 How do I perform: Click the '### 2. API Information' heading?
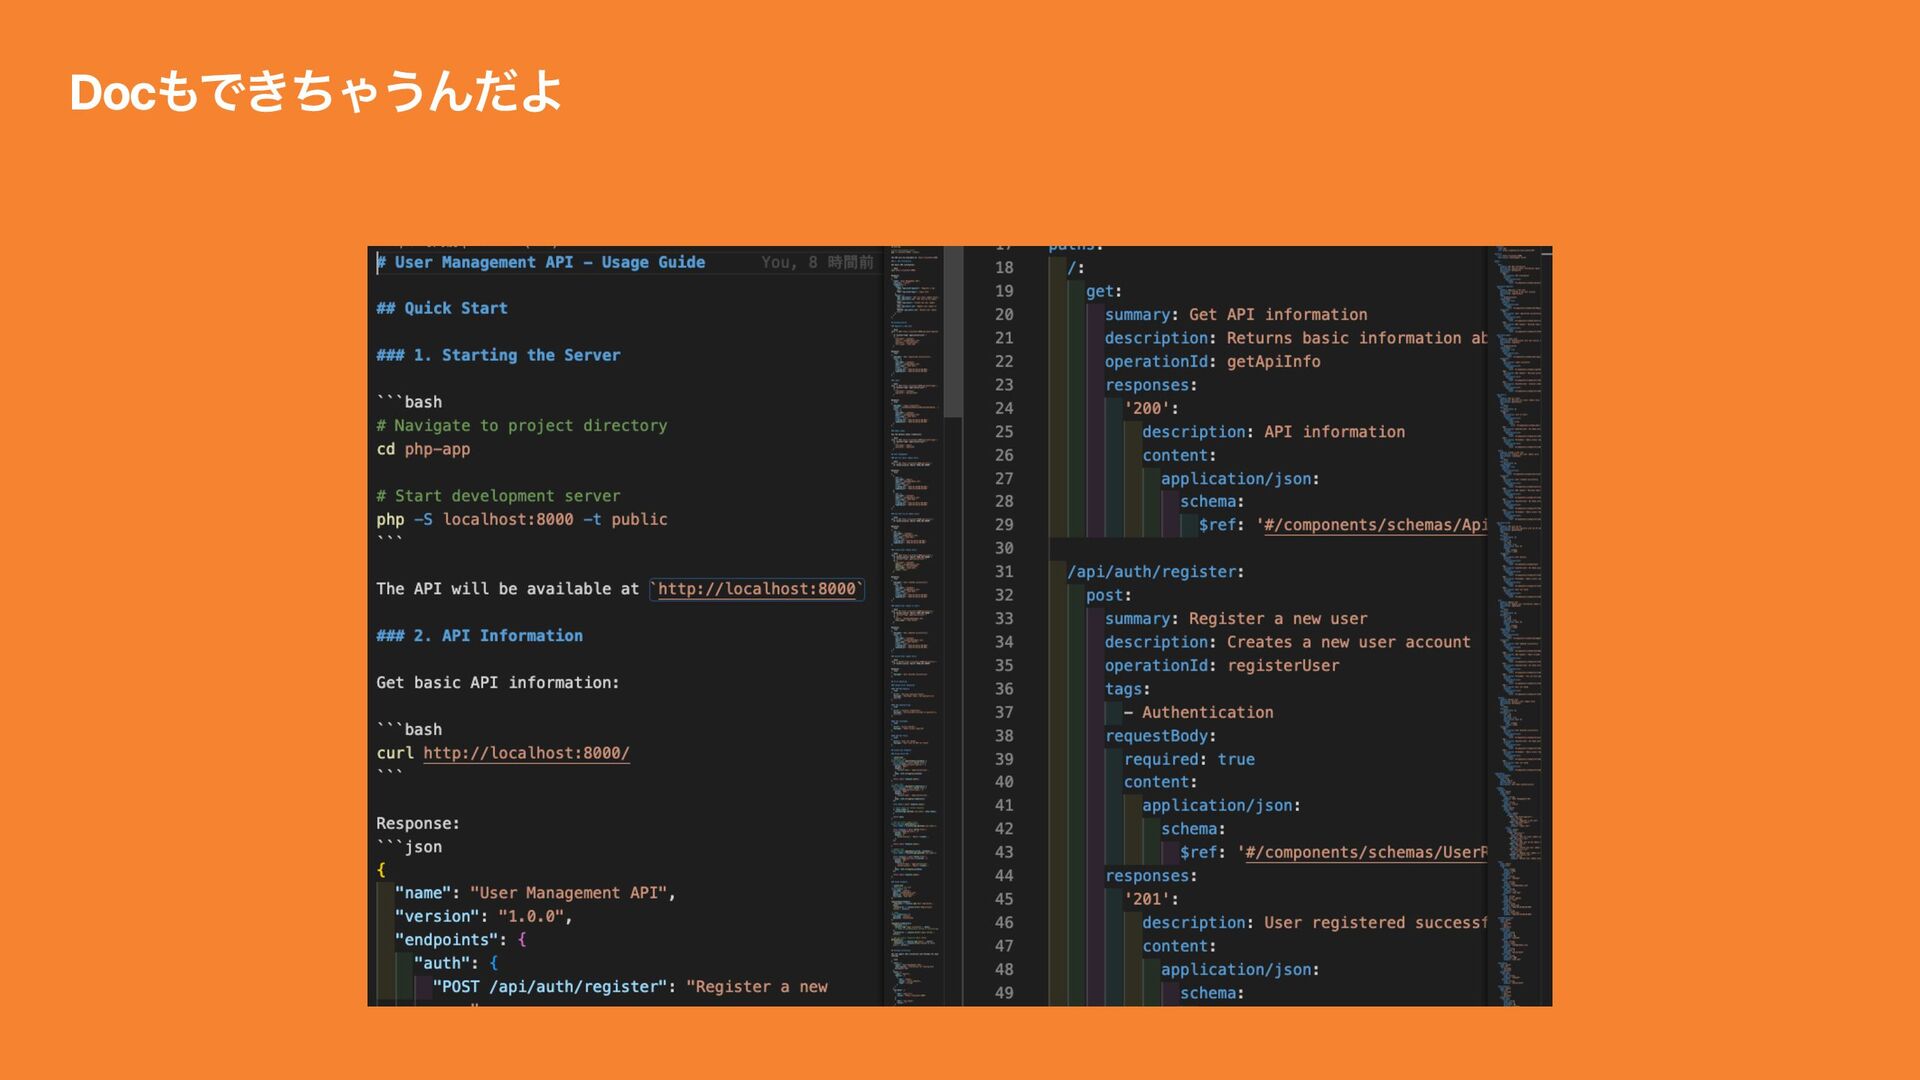pyautogui.click(x=480, y=636)
